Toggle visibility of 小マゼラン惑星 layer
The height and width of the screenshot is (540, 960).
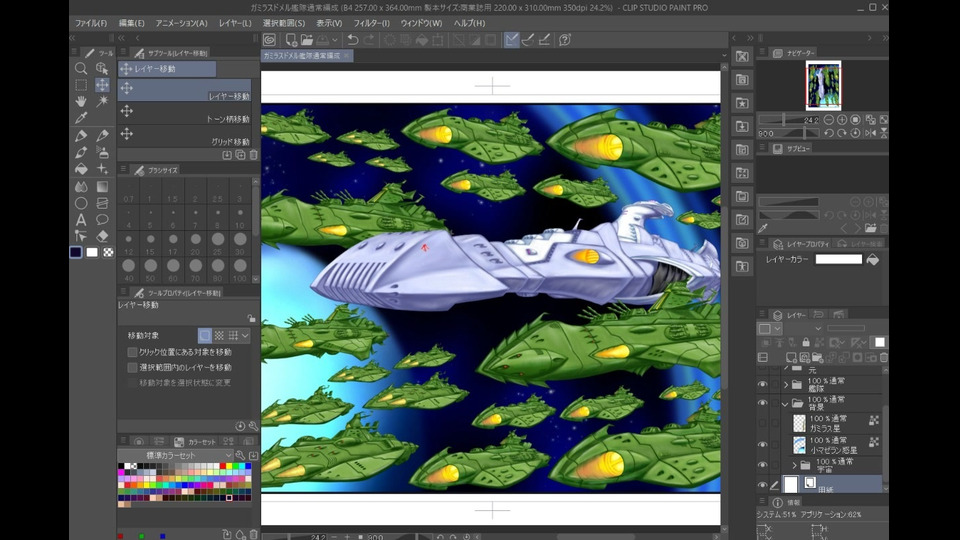pyautogui.click(x=762, y=444)
